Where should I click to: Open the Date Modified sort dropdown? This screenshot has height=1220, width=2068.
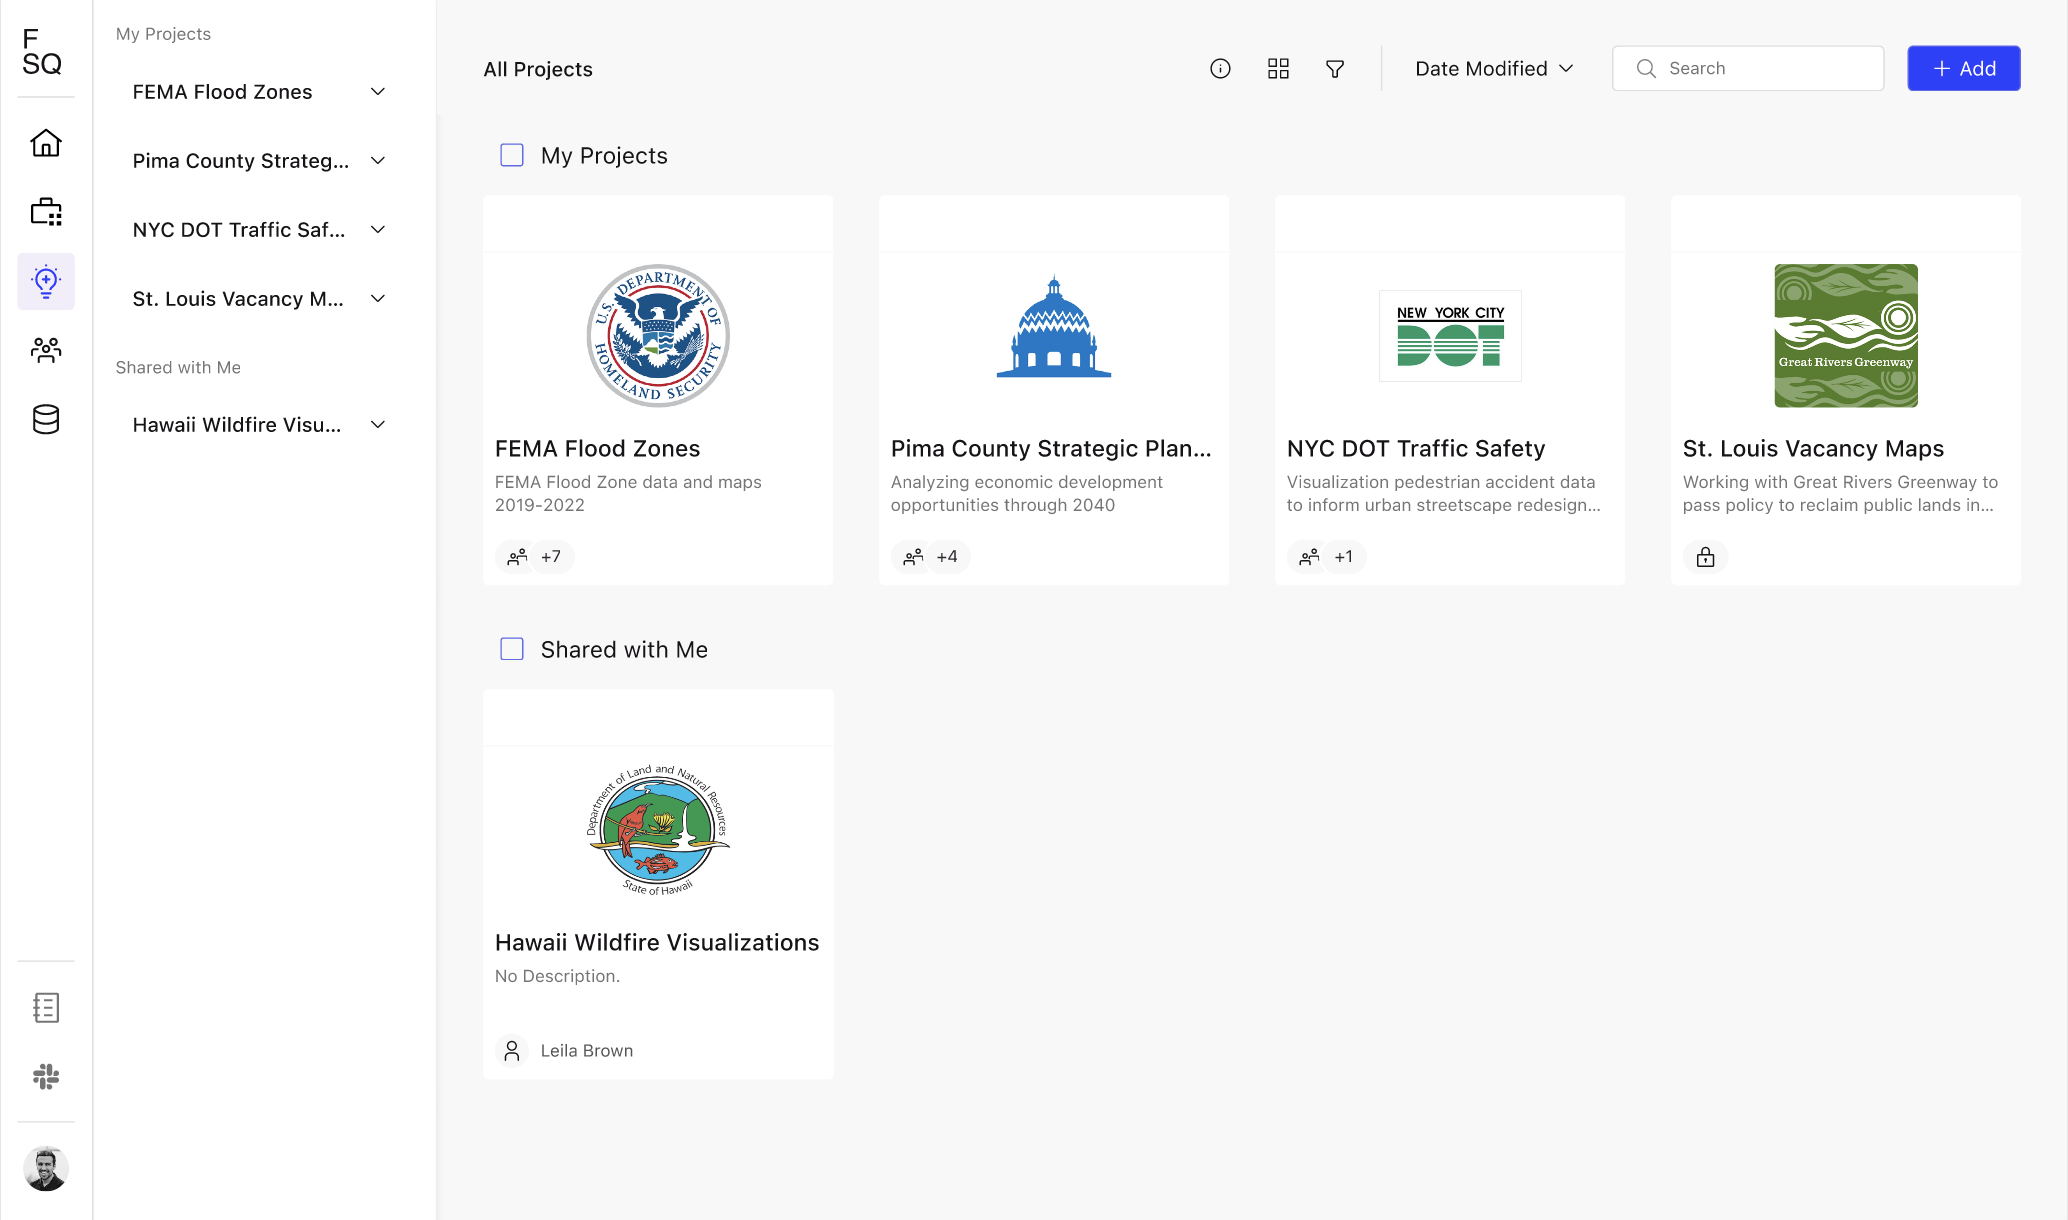pyautogui.click(x=1494, y=68)
